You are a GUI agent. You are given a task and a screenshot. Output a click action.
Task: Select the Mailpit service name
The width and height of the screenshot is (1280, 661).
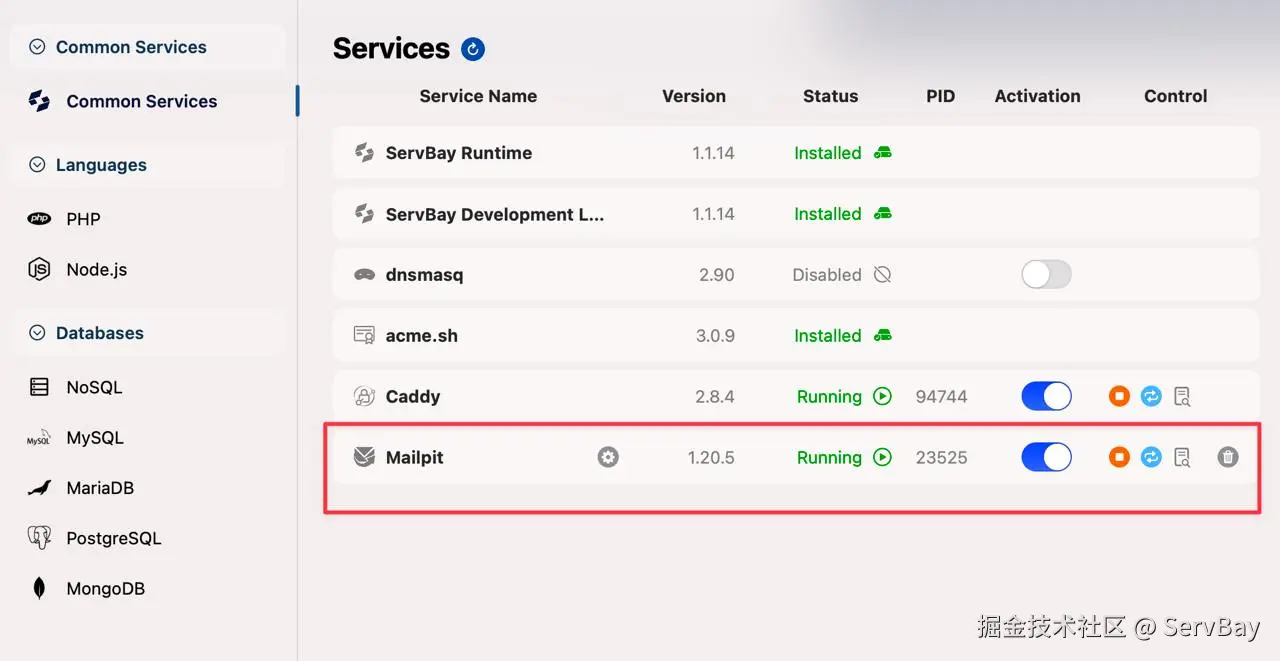click(415, 457)
